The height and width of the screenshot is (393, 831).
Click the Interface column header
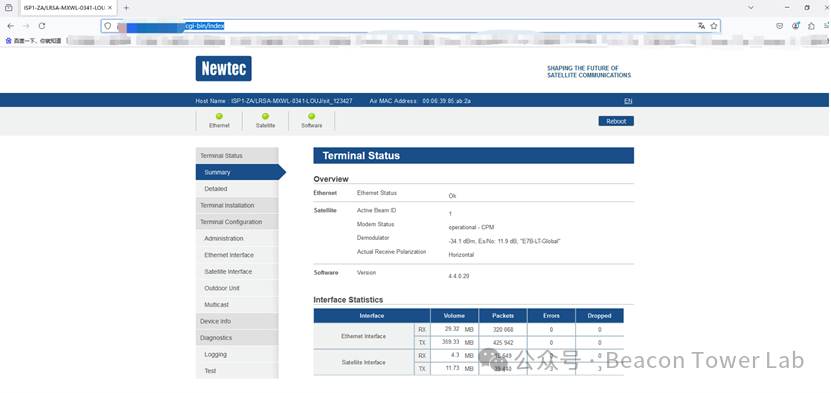coord(372,316)
